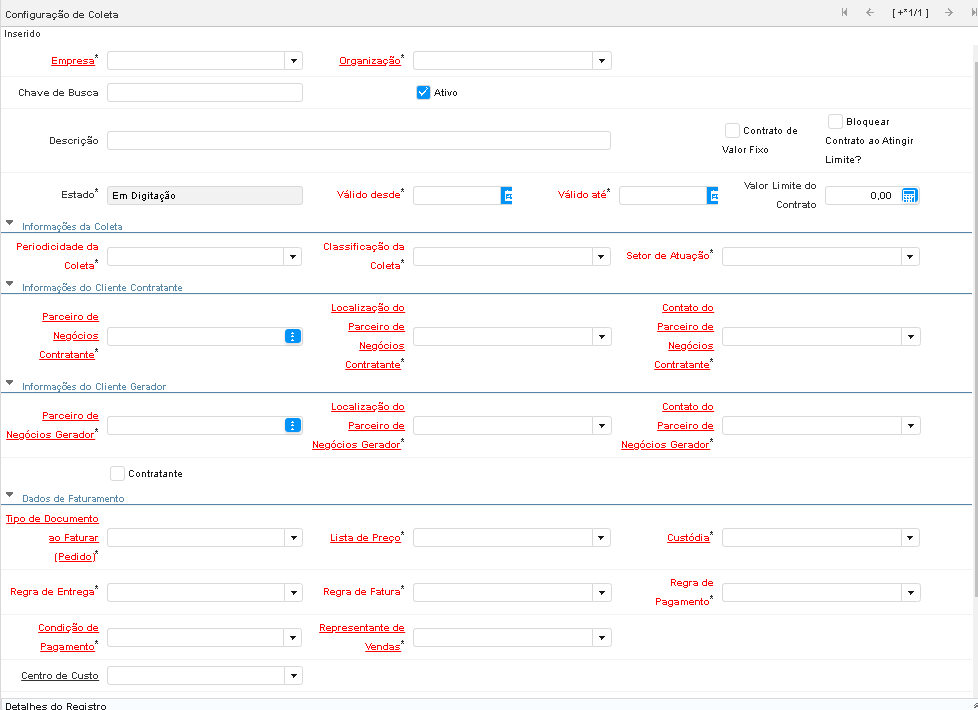
Task: Open calendar picker for Válido até
Action: tap(713, 196)
